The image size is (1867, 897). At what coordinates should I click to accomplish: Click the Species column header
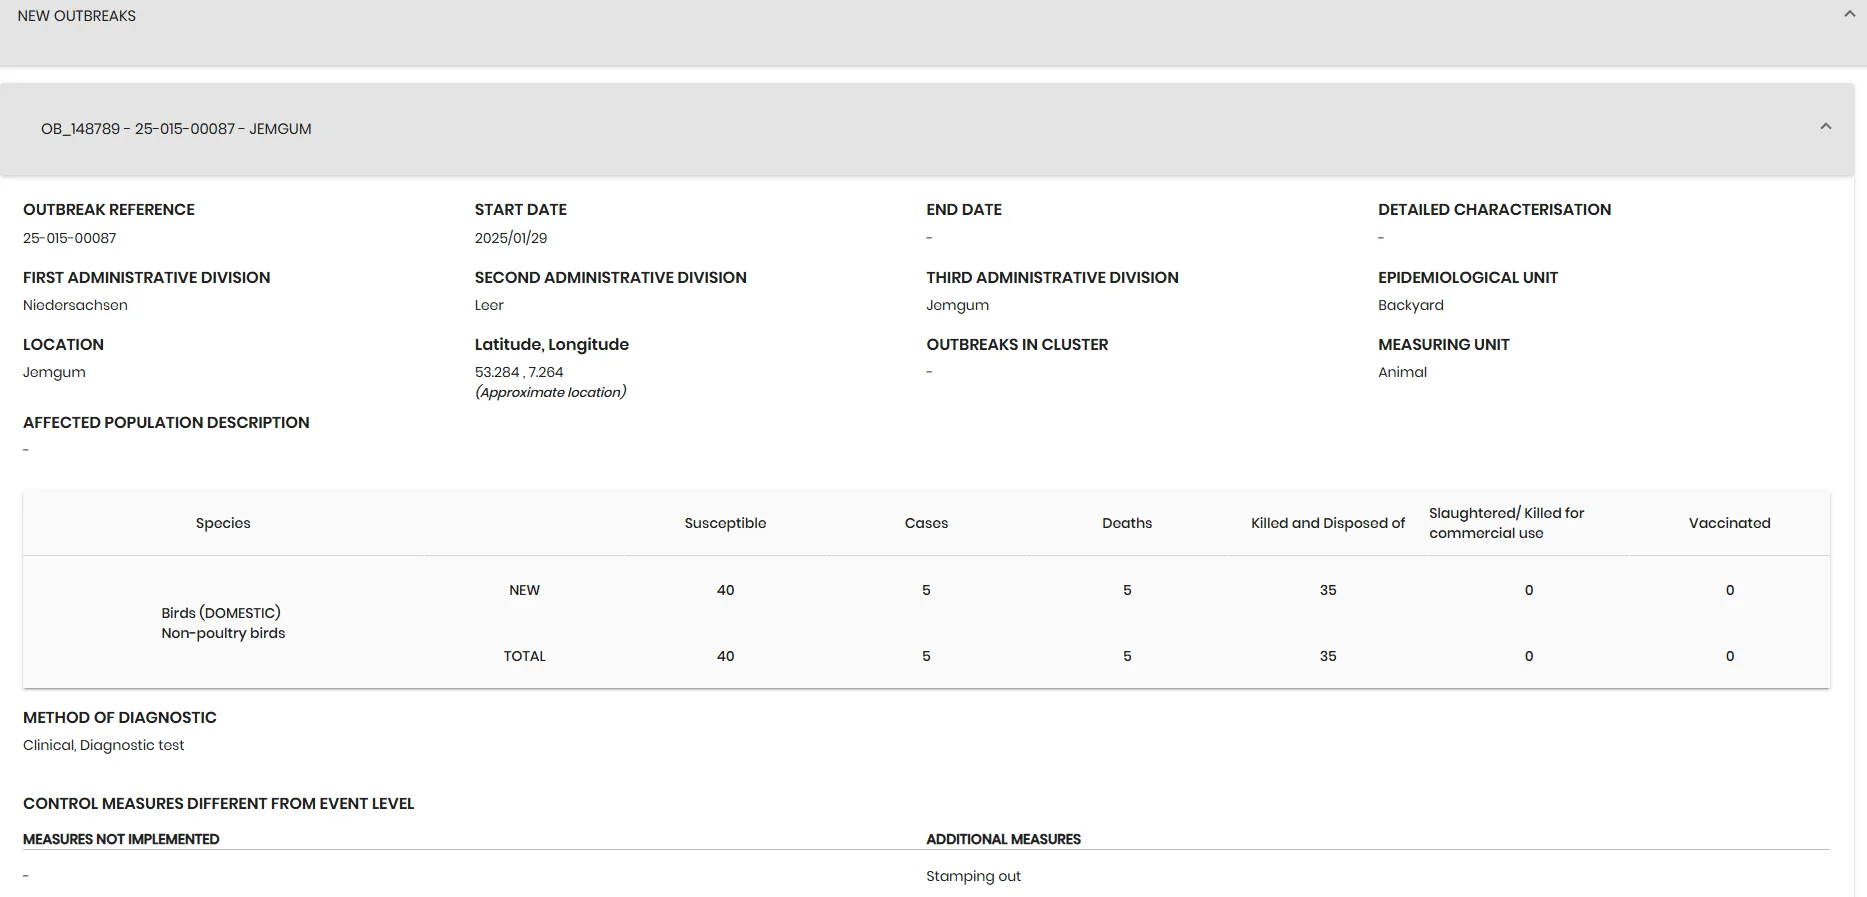[x=223, y=523]
